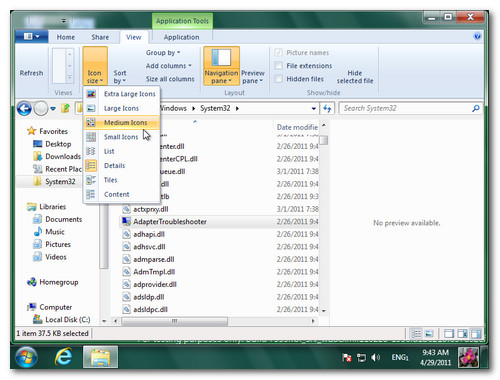Open the Icon size dropdown button

click(x=95, y=66)
